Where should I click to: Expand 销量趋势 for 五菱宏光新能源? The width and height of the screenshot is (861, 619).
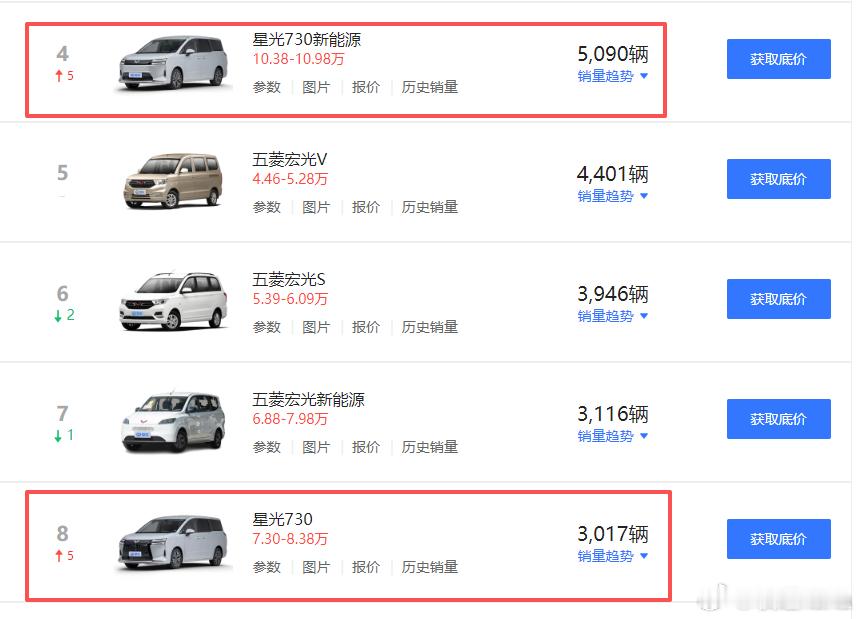pyautogui.click(x=612, y=436)
